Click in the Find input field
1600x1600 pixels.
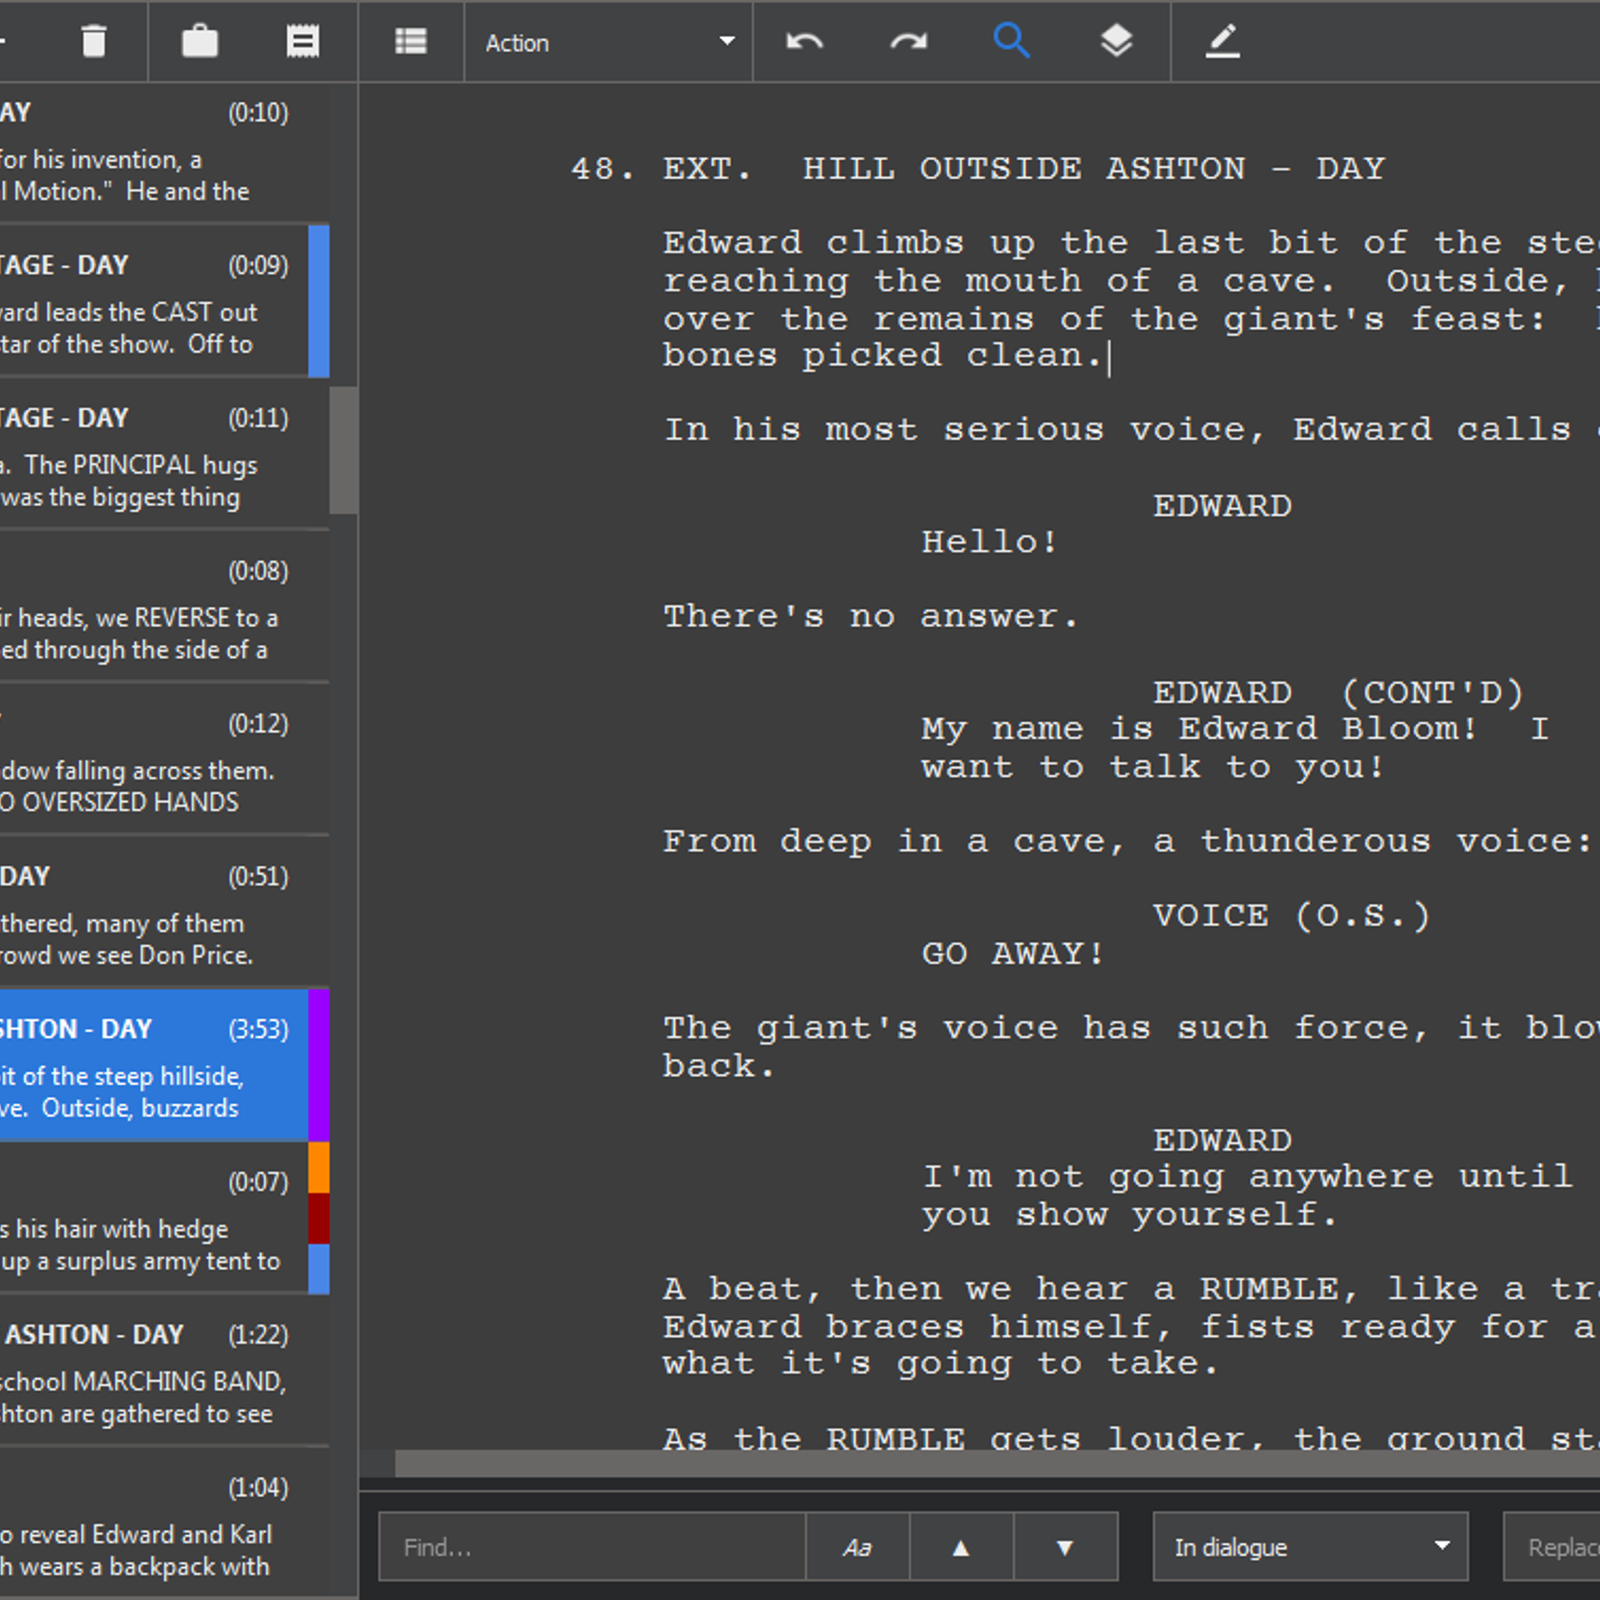pos(592,1547)
